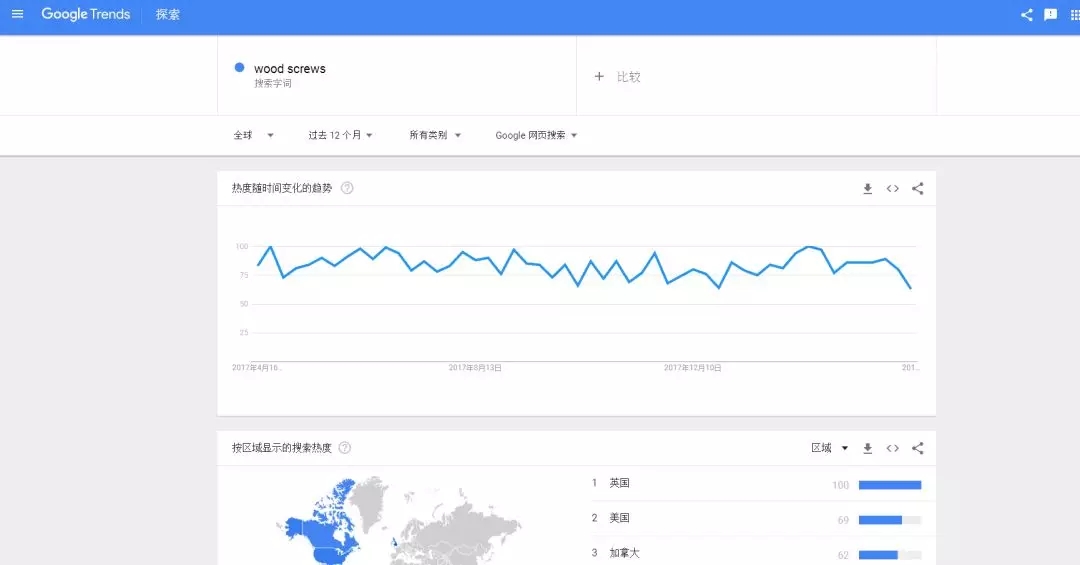Click the Google Trends logo
This screenshot has height=565, width=1080.
coord(85,15)
